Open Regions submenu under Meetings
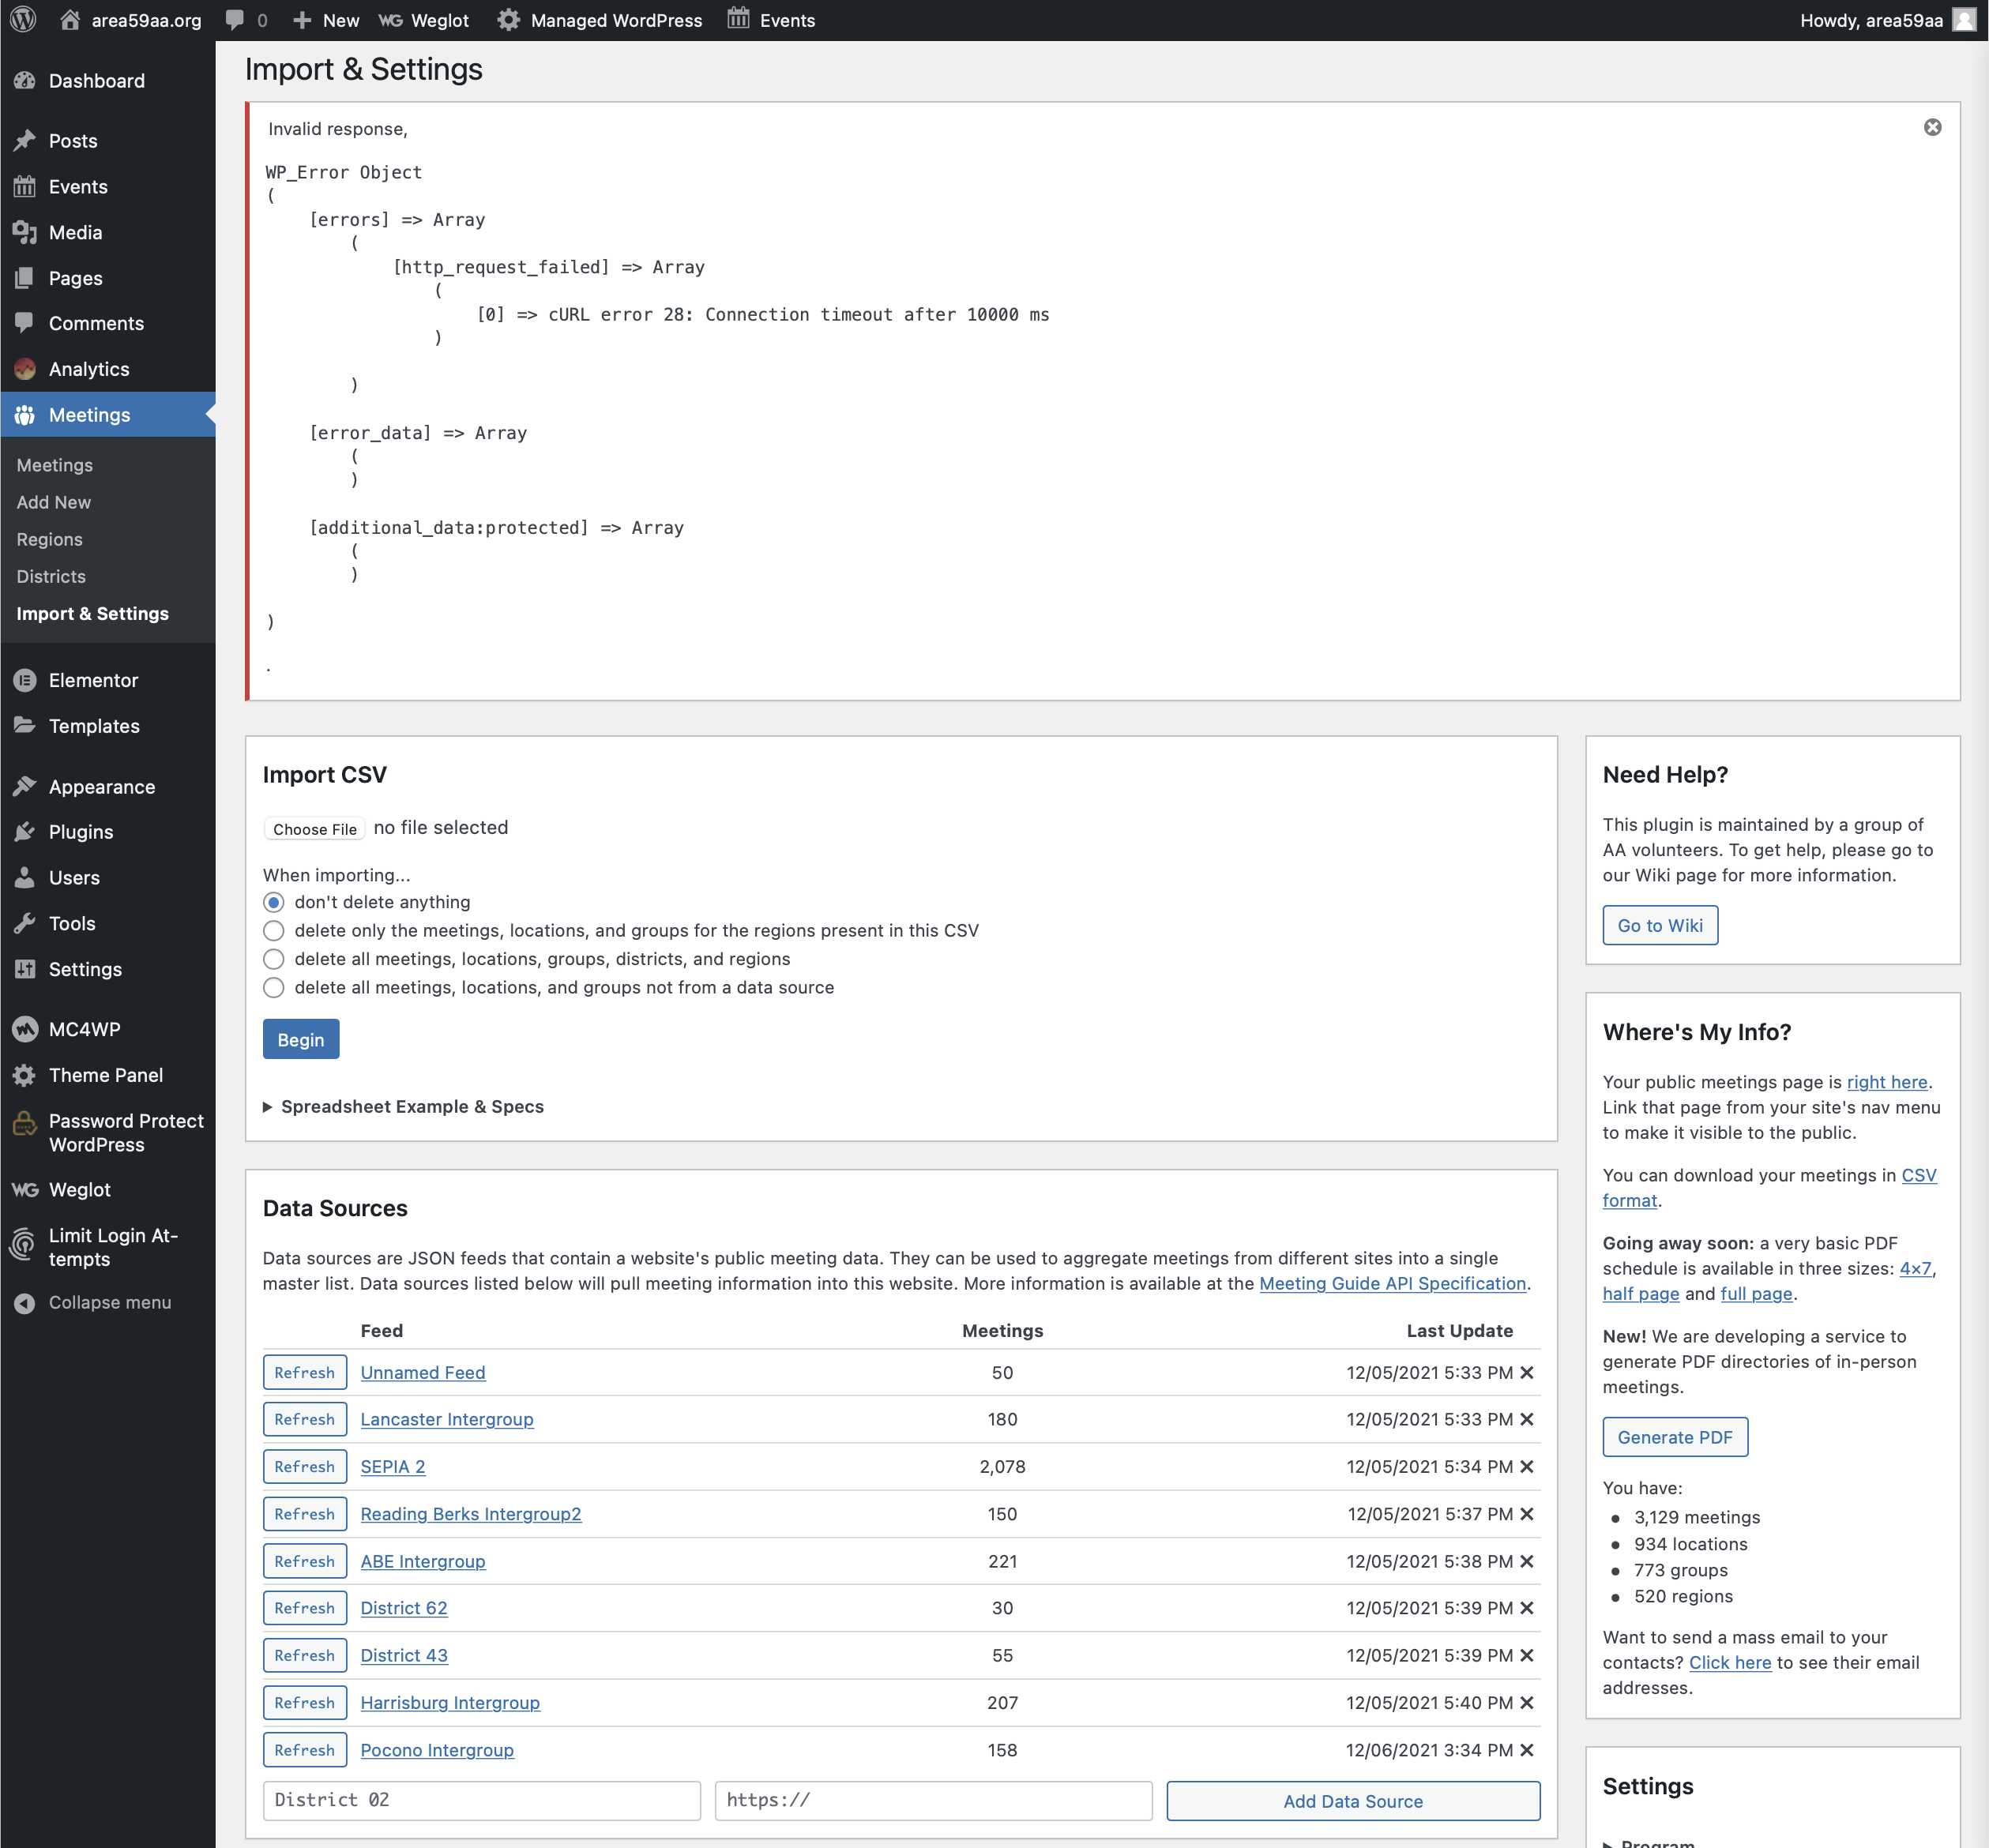The height and width of the screenshot is (1848, 1989). [x=49, y=540]
